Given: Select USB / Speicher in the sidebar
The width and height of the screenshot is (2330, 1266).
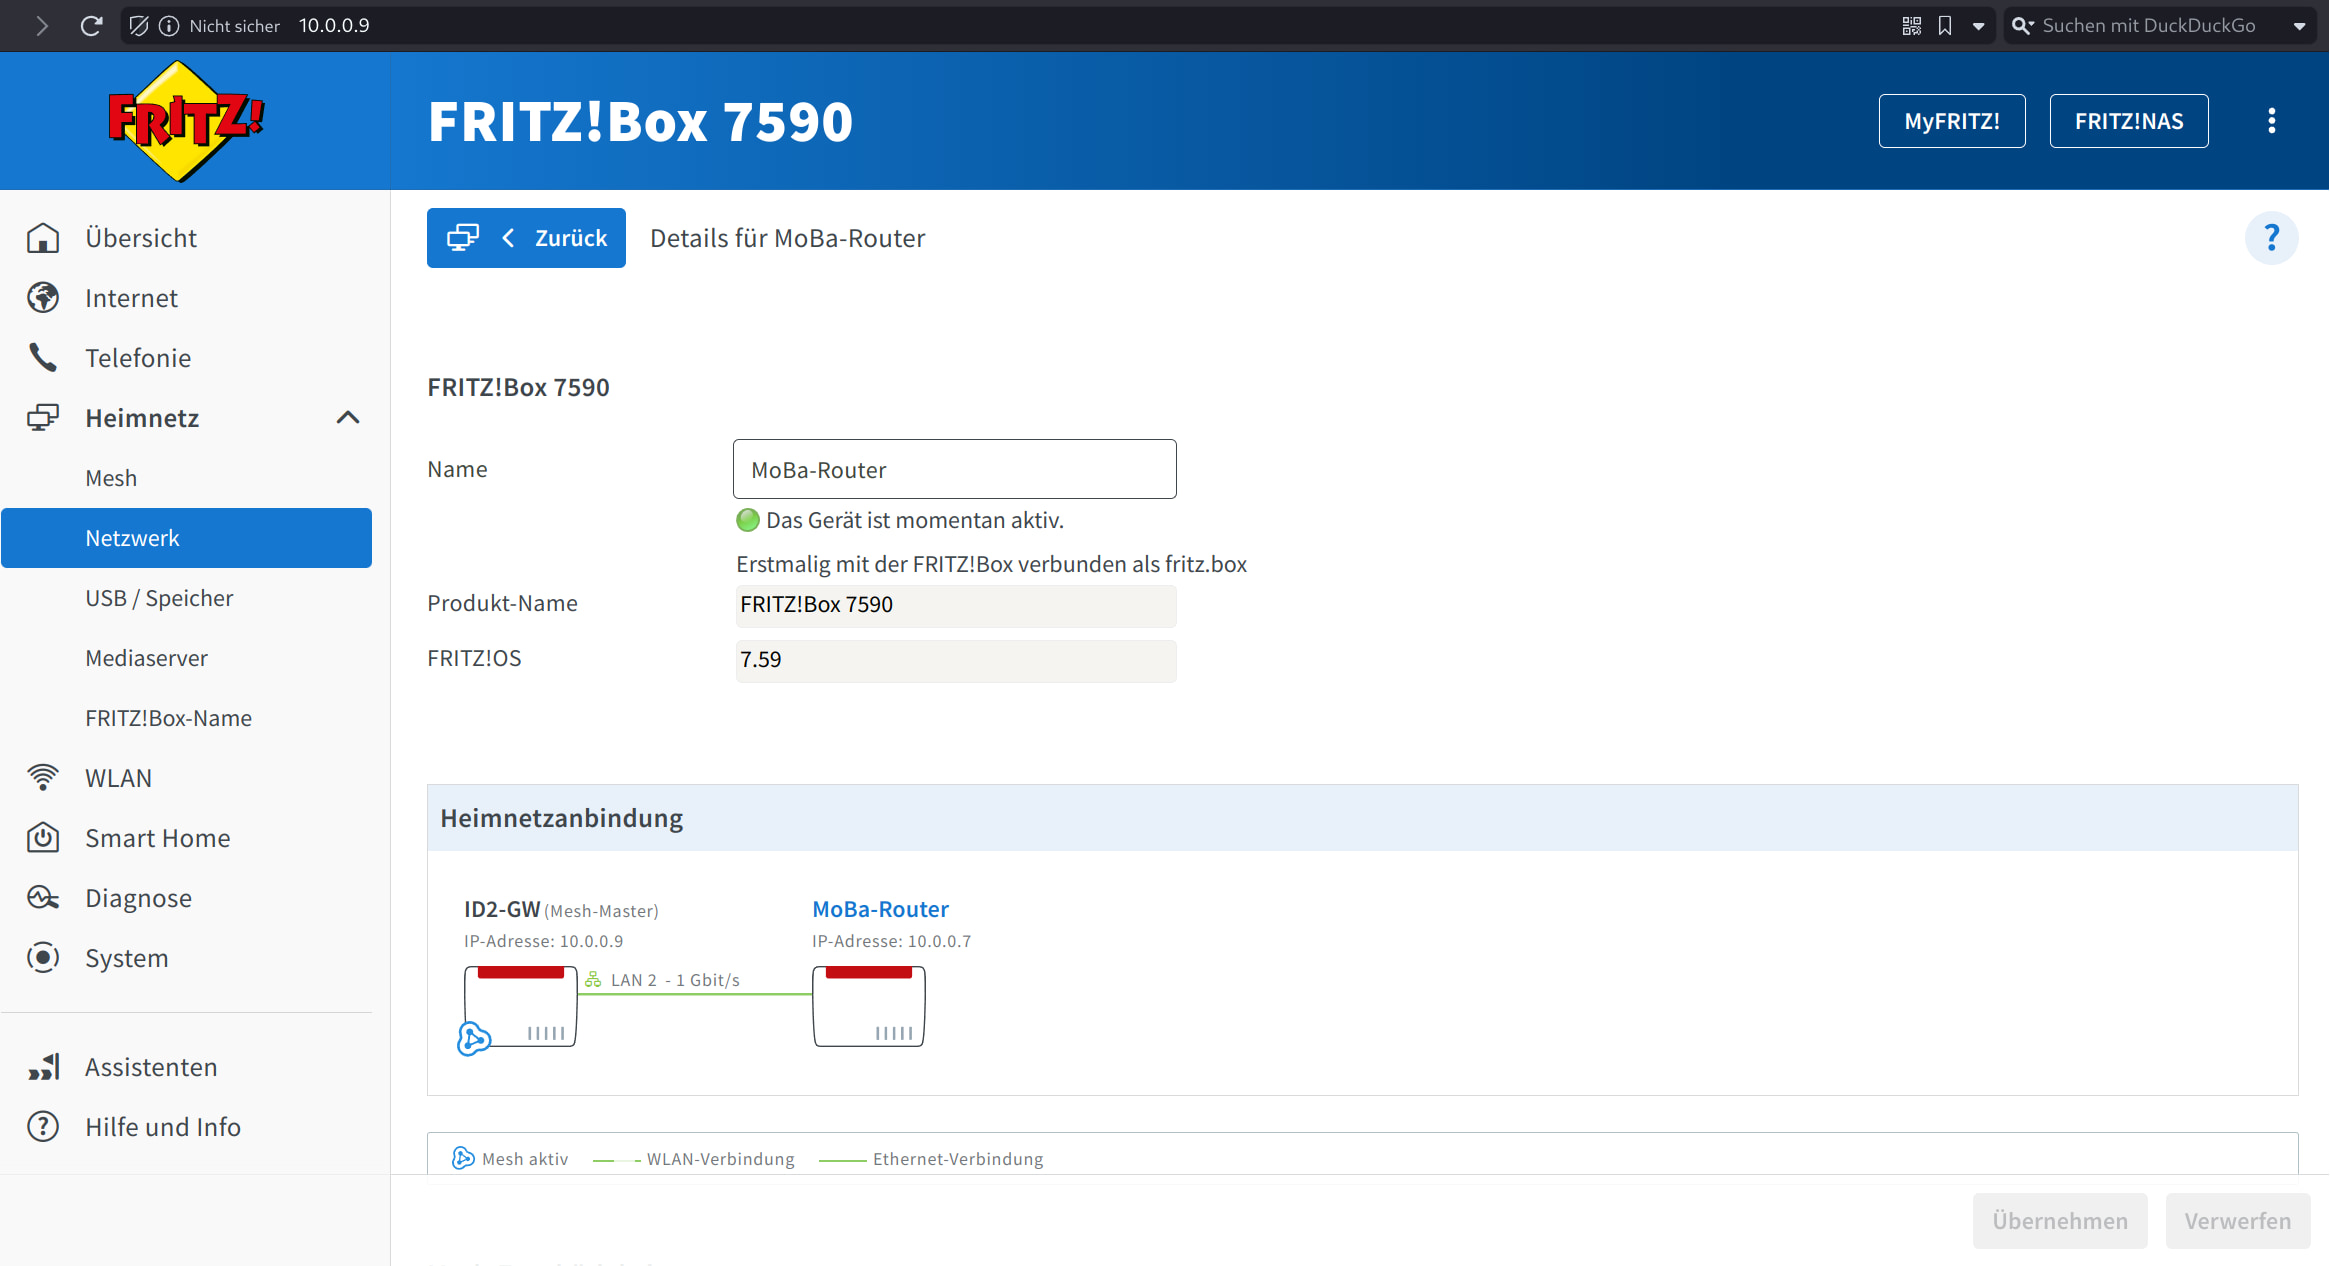Looking at the screenshot, I should (159, 598).
